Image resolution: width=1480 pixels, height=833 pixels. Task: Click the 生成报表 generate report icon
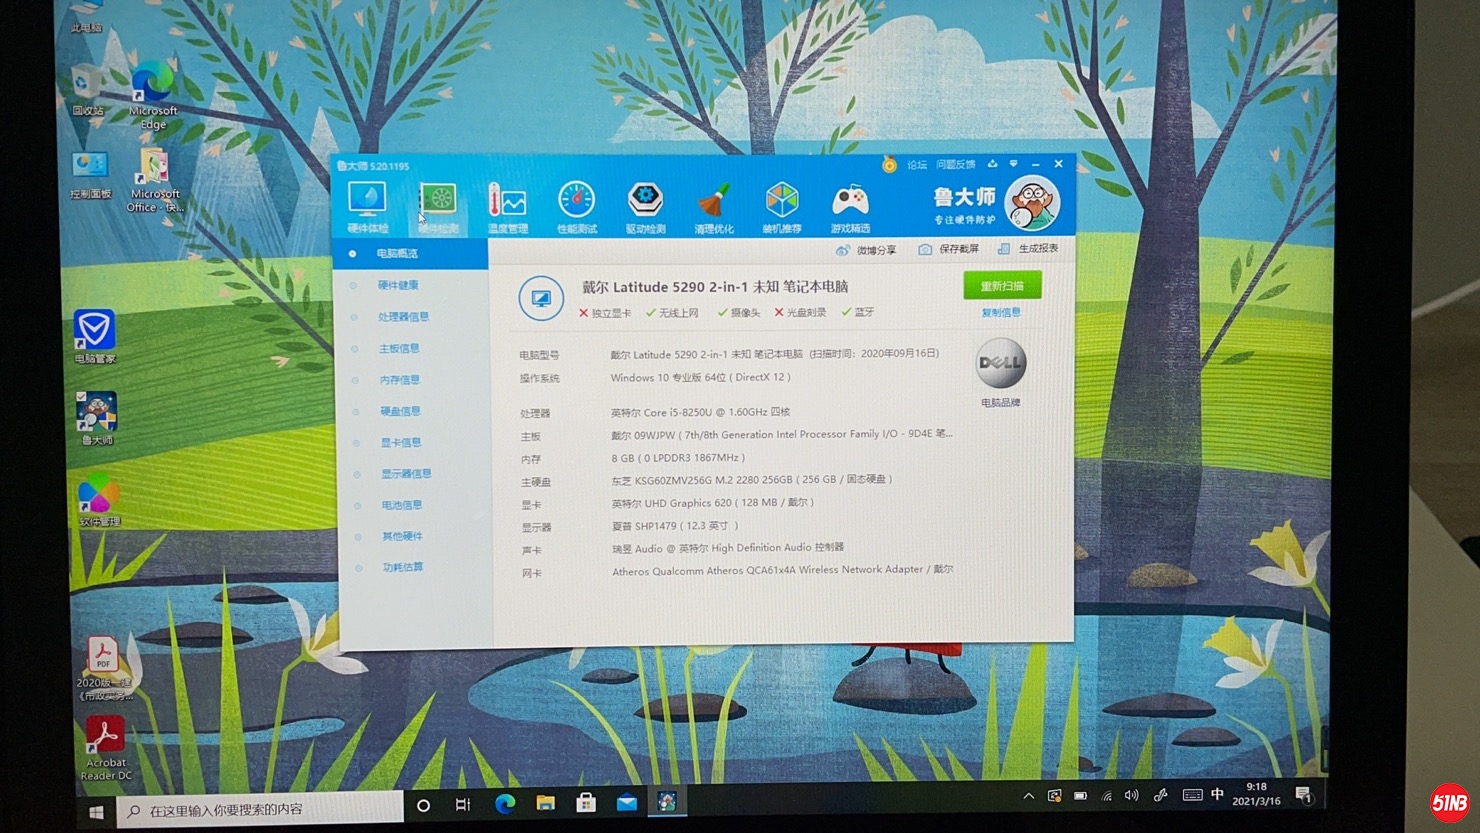coord(1028,248)
